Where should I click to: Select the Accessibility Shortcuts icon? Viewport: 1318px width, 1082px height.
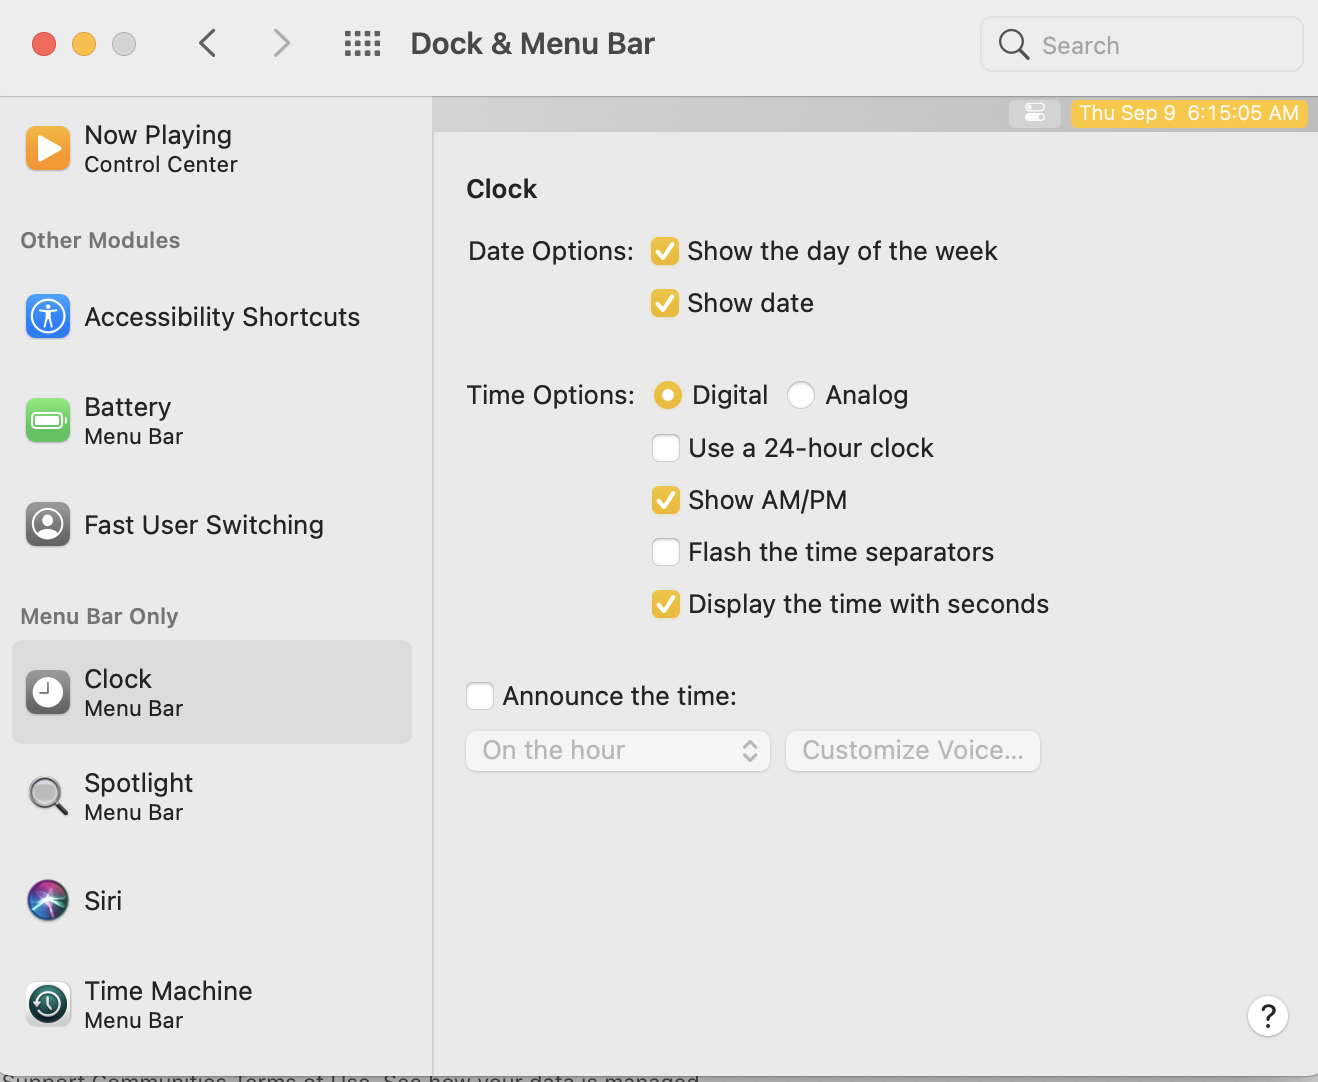point(48,317)
